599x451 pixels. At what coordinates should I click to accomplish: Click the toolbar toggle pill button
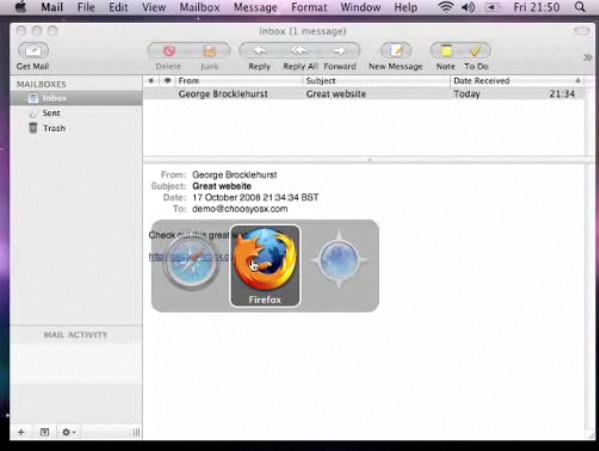coord(582,31)
